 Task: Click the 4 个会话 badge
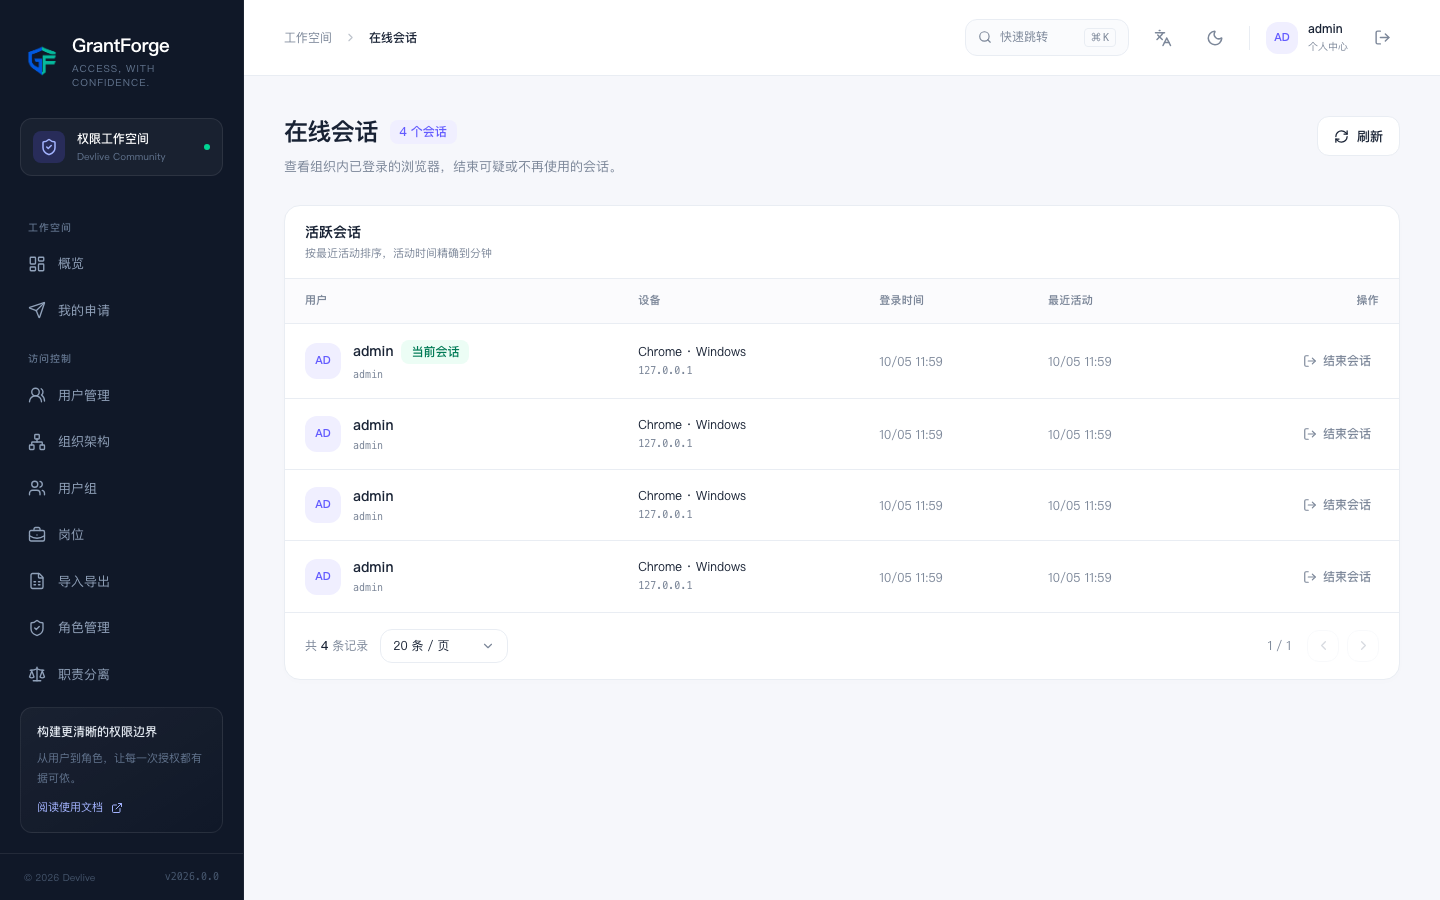[x=423, y=132]
